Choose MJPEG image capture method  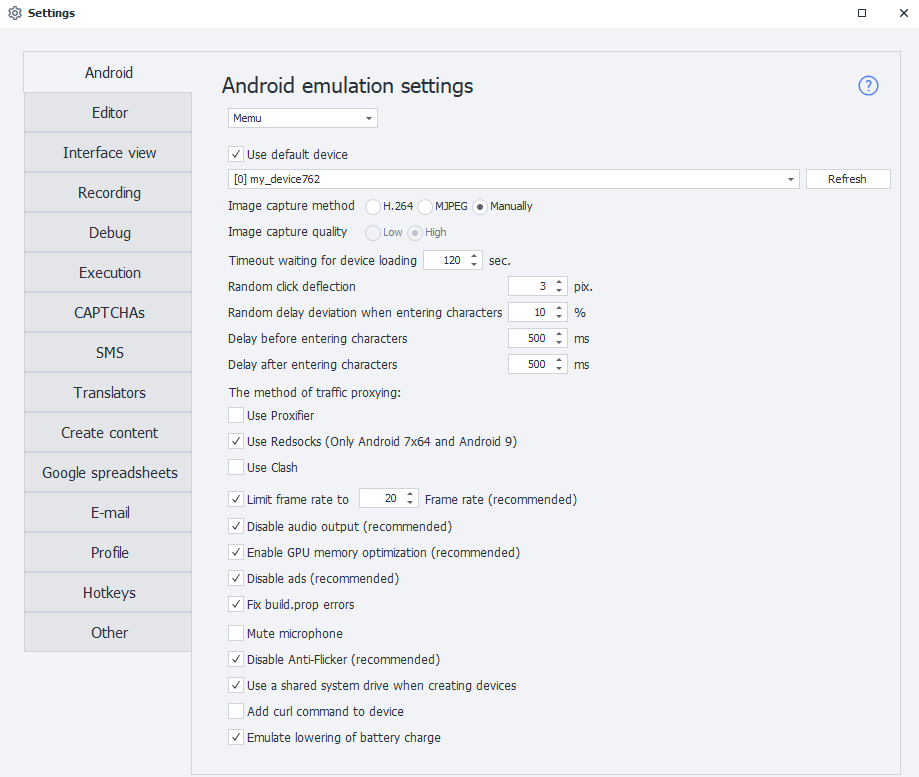click(425, 207)
